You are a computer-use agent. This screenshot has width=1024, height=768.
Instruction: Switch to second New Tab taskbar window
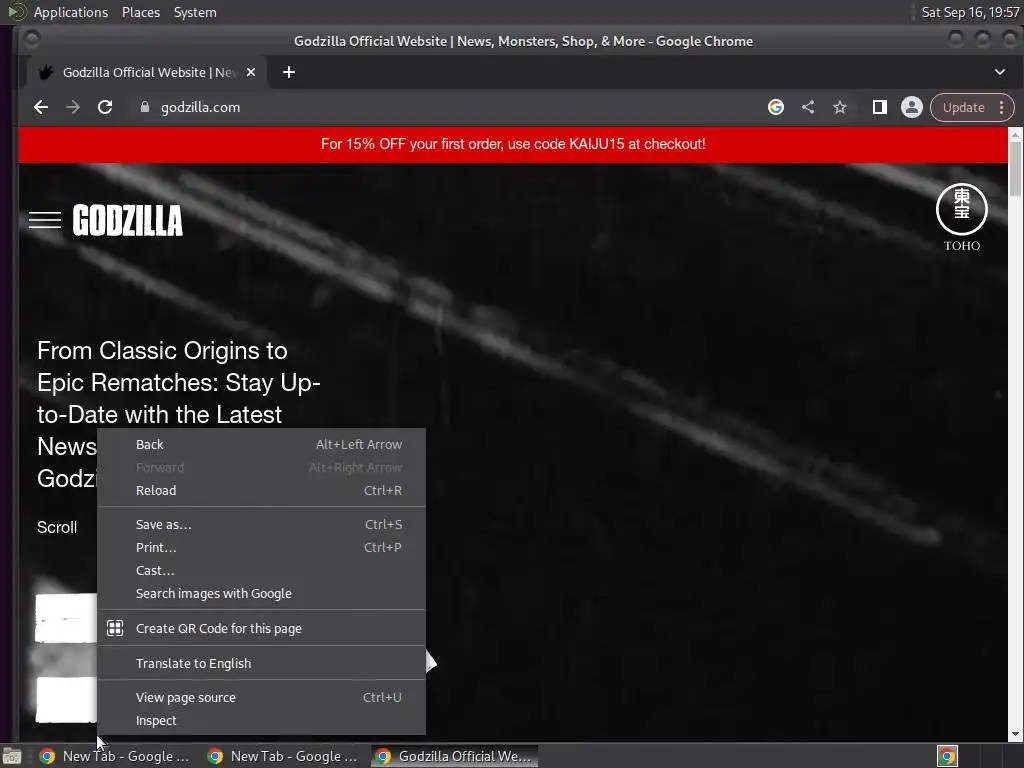(283, 756)
